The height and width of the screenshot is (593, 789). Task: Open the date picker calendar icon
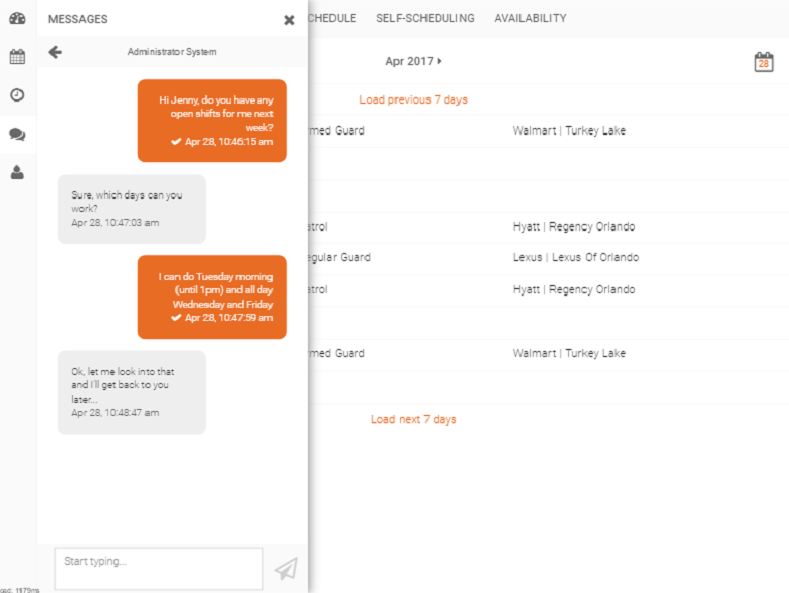(763, 62)
